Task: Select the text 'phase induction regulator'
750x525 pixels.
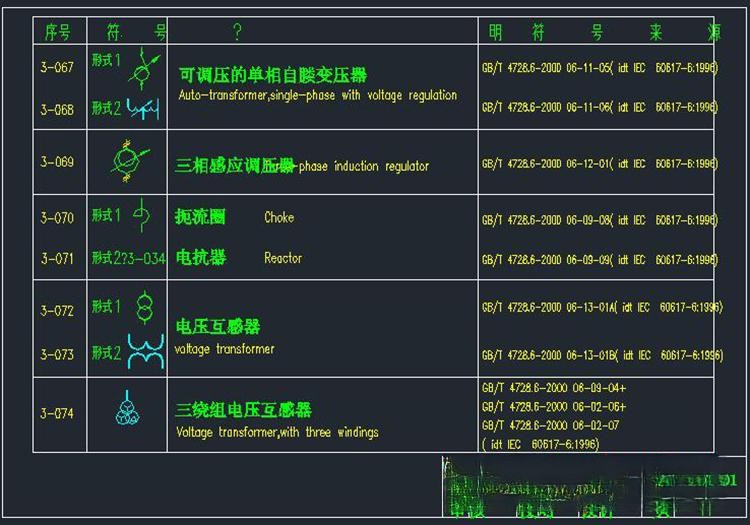Action: [364, 166]
